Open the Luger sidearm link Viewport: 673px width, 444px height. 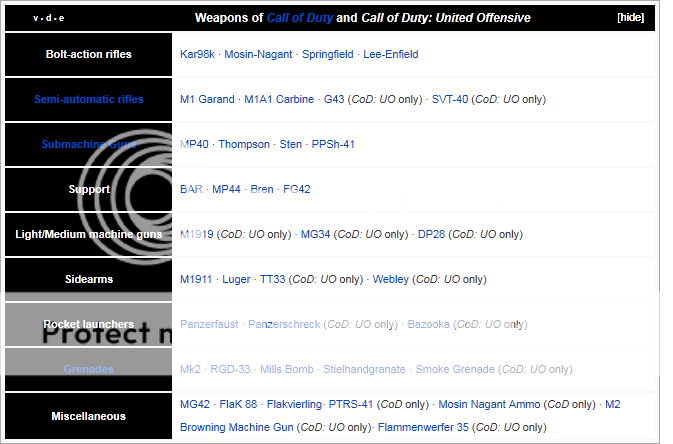(x=236, y=279)
